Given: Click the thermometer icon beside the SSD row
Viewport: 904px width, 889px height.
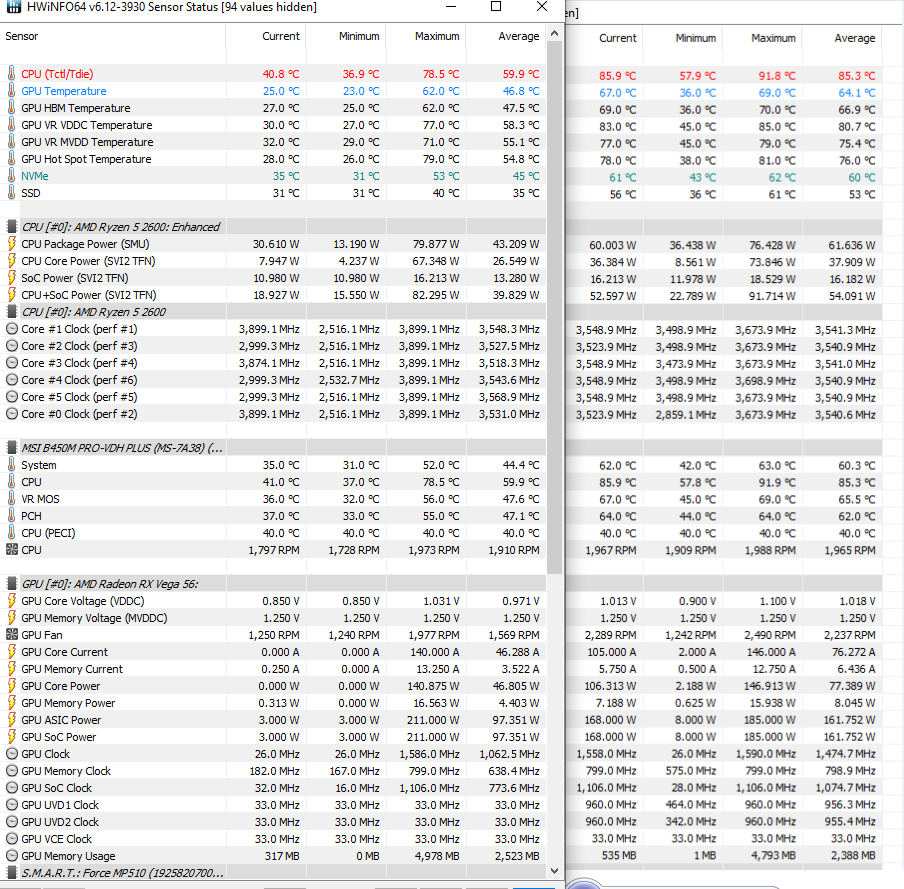Looking at the screenshot, I should 11,193.
